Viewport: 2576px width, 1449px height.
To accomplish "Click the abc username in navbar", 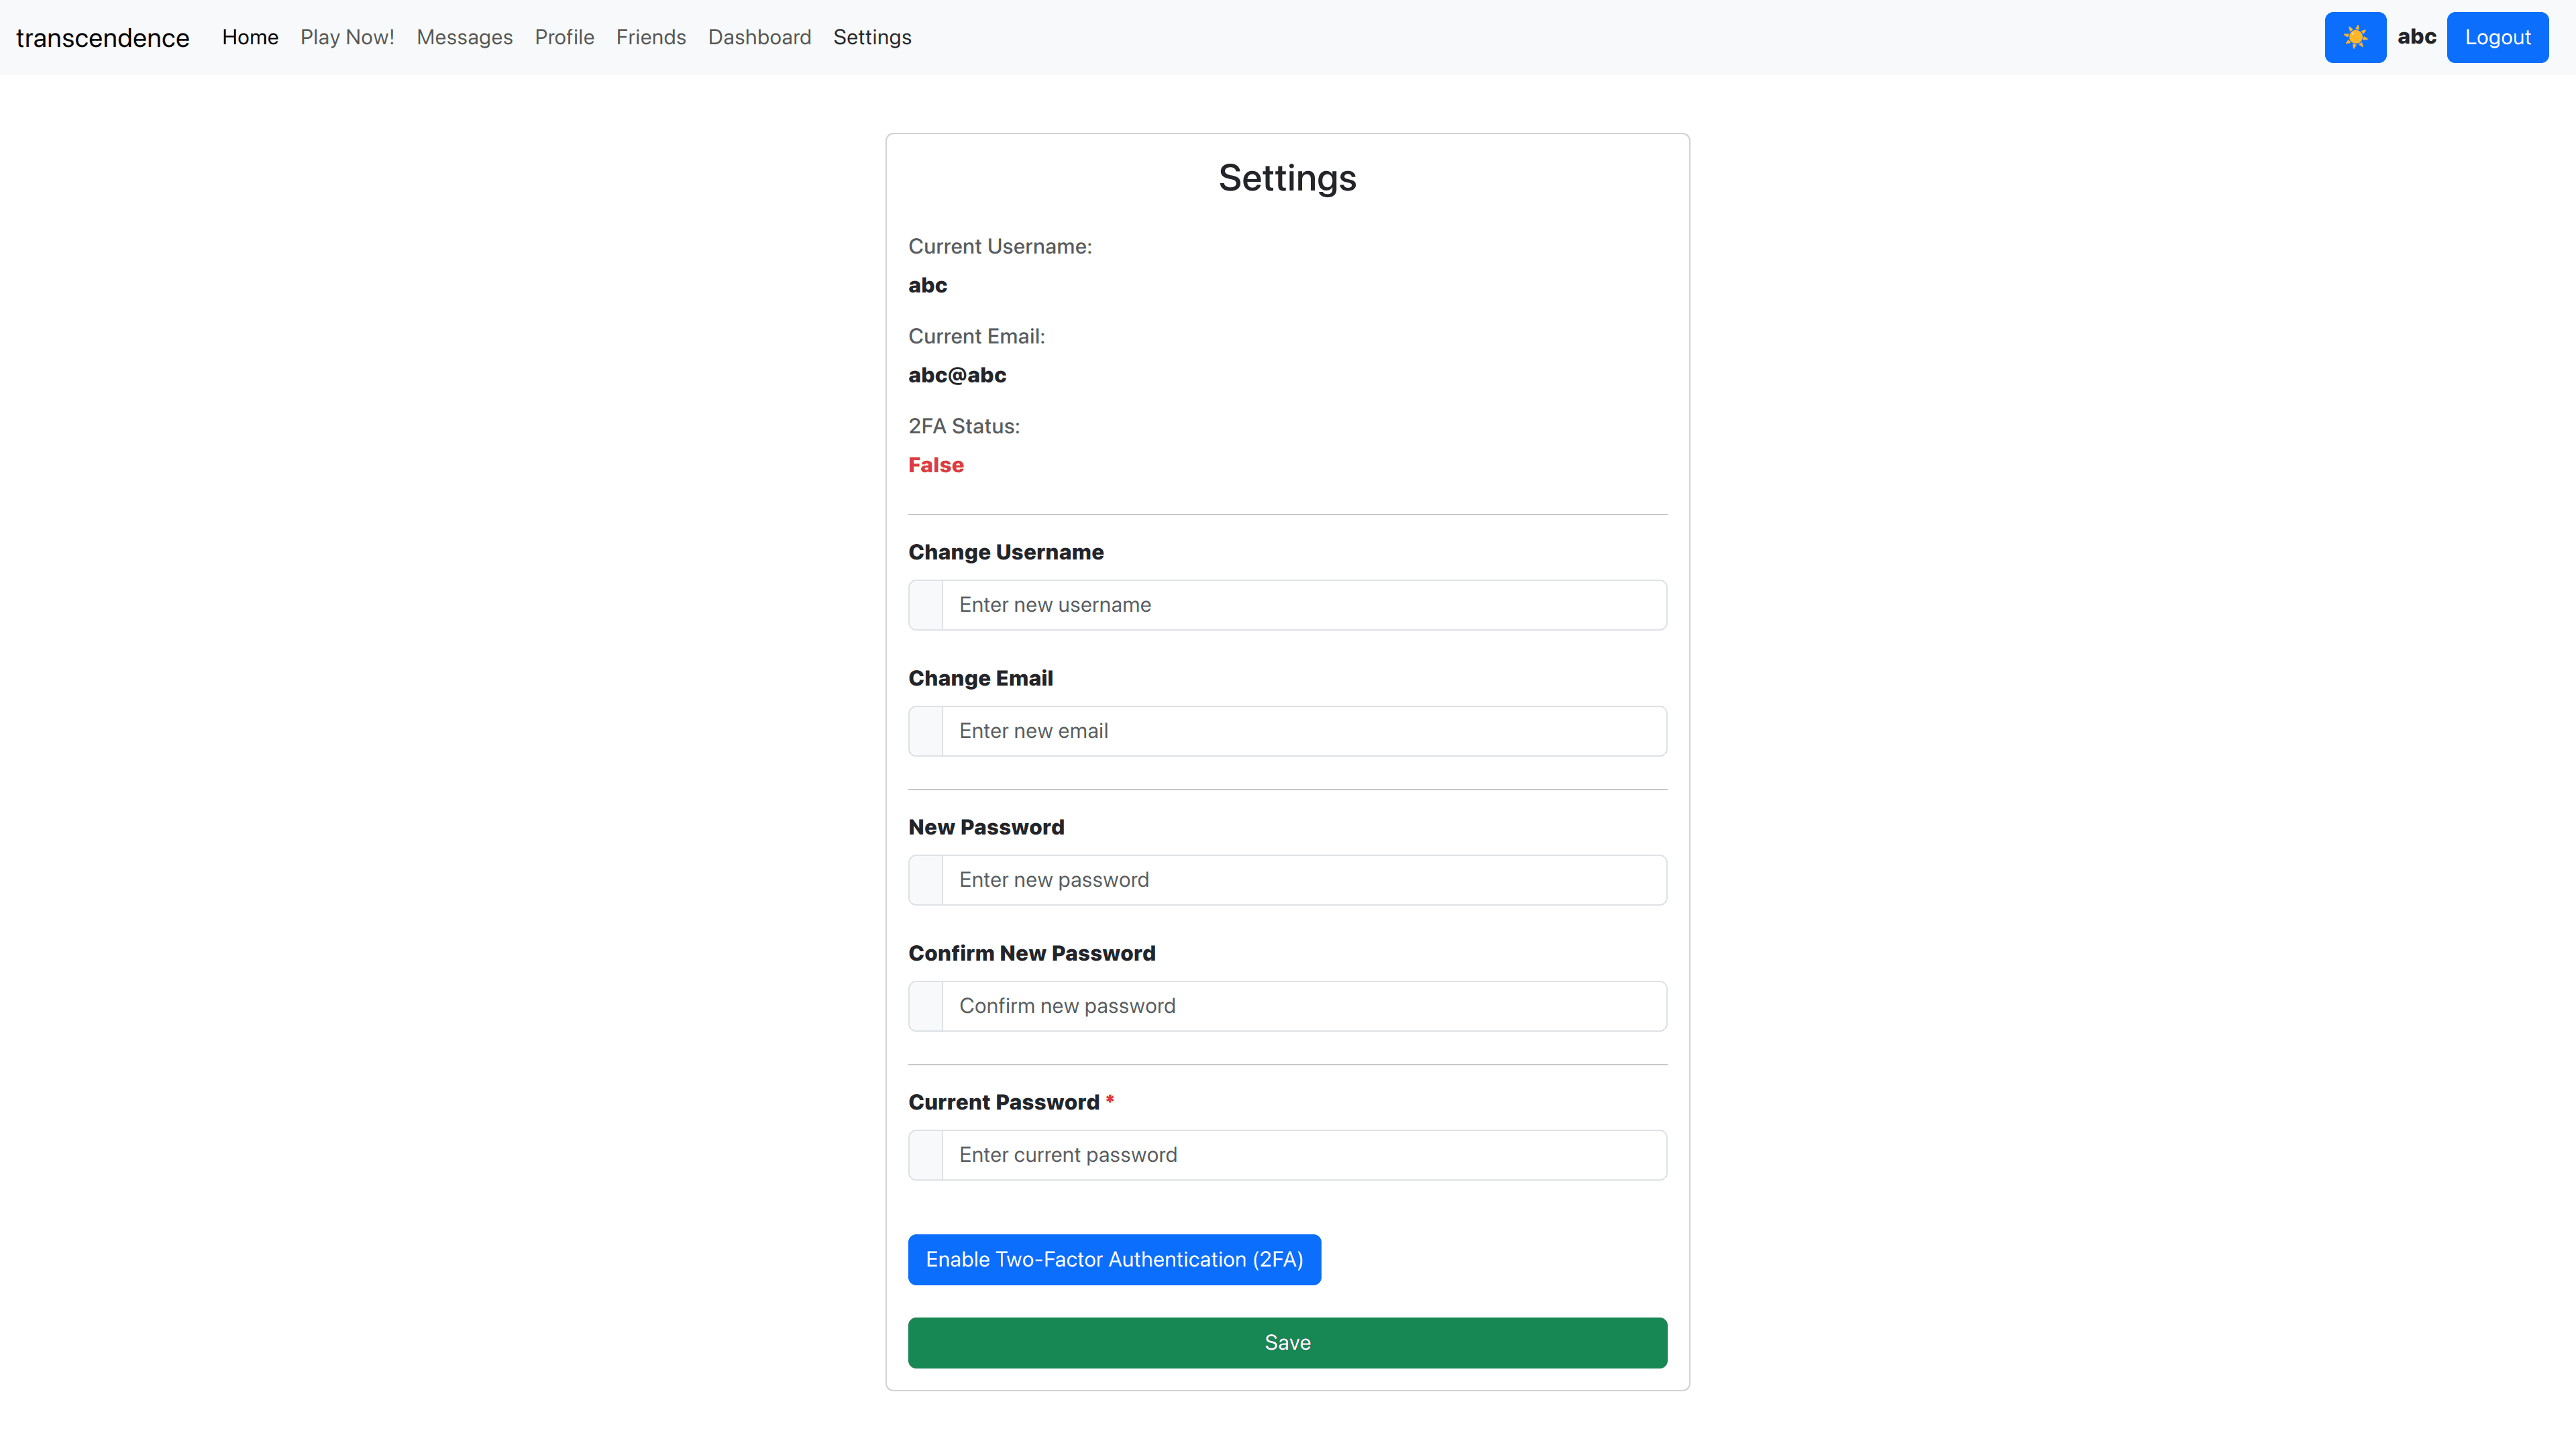I will (2416, 37).
